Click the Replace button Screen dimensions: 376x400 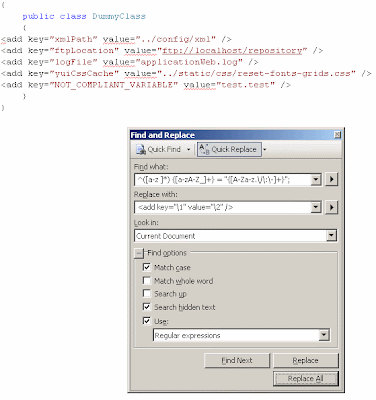[x=306, y=360]
